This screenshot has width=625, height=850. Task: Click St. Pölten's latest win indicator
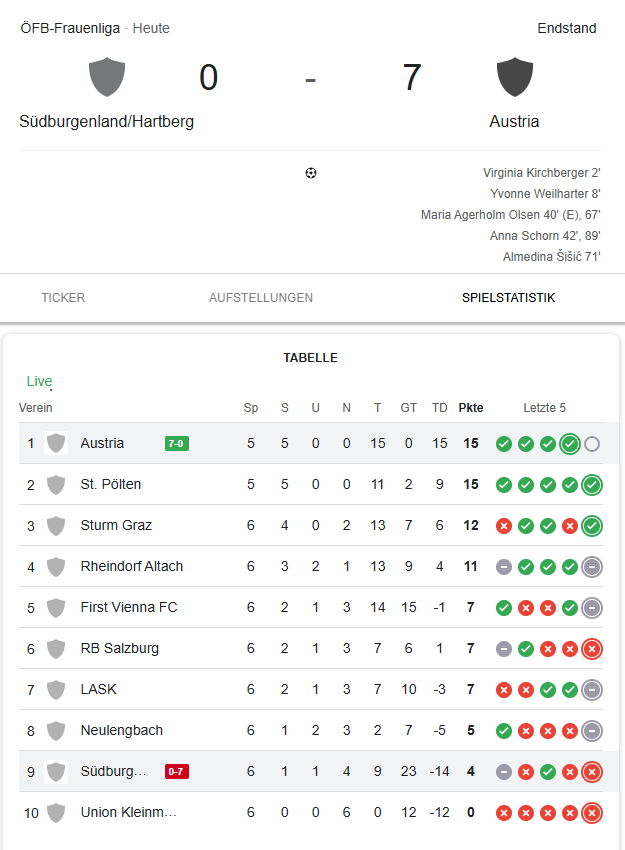(x=592, y=485)
